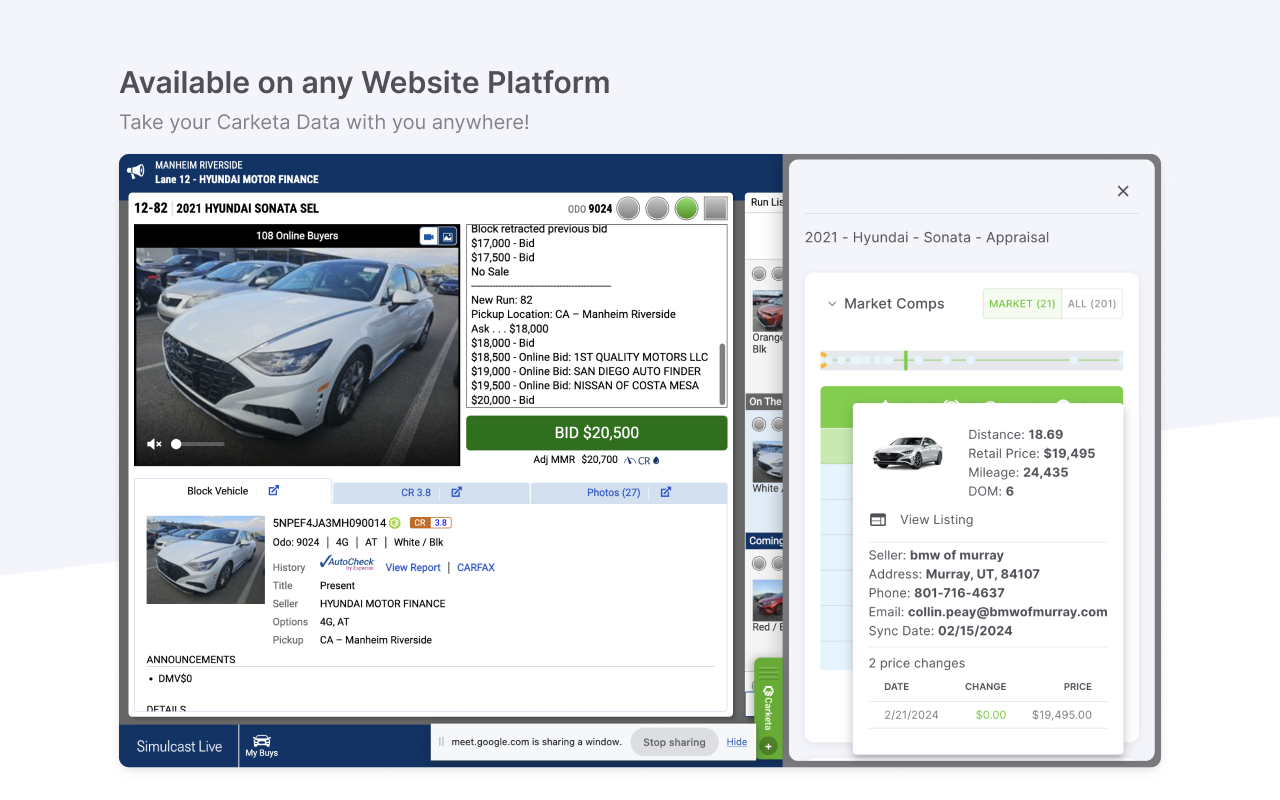Unmute the auction video audio
Screen dimensions: 1280x800
click(154, 444)
